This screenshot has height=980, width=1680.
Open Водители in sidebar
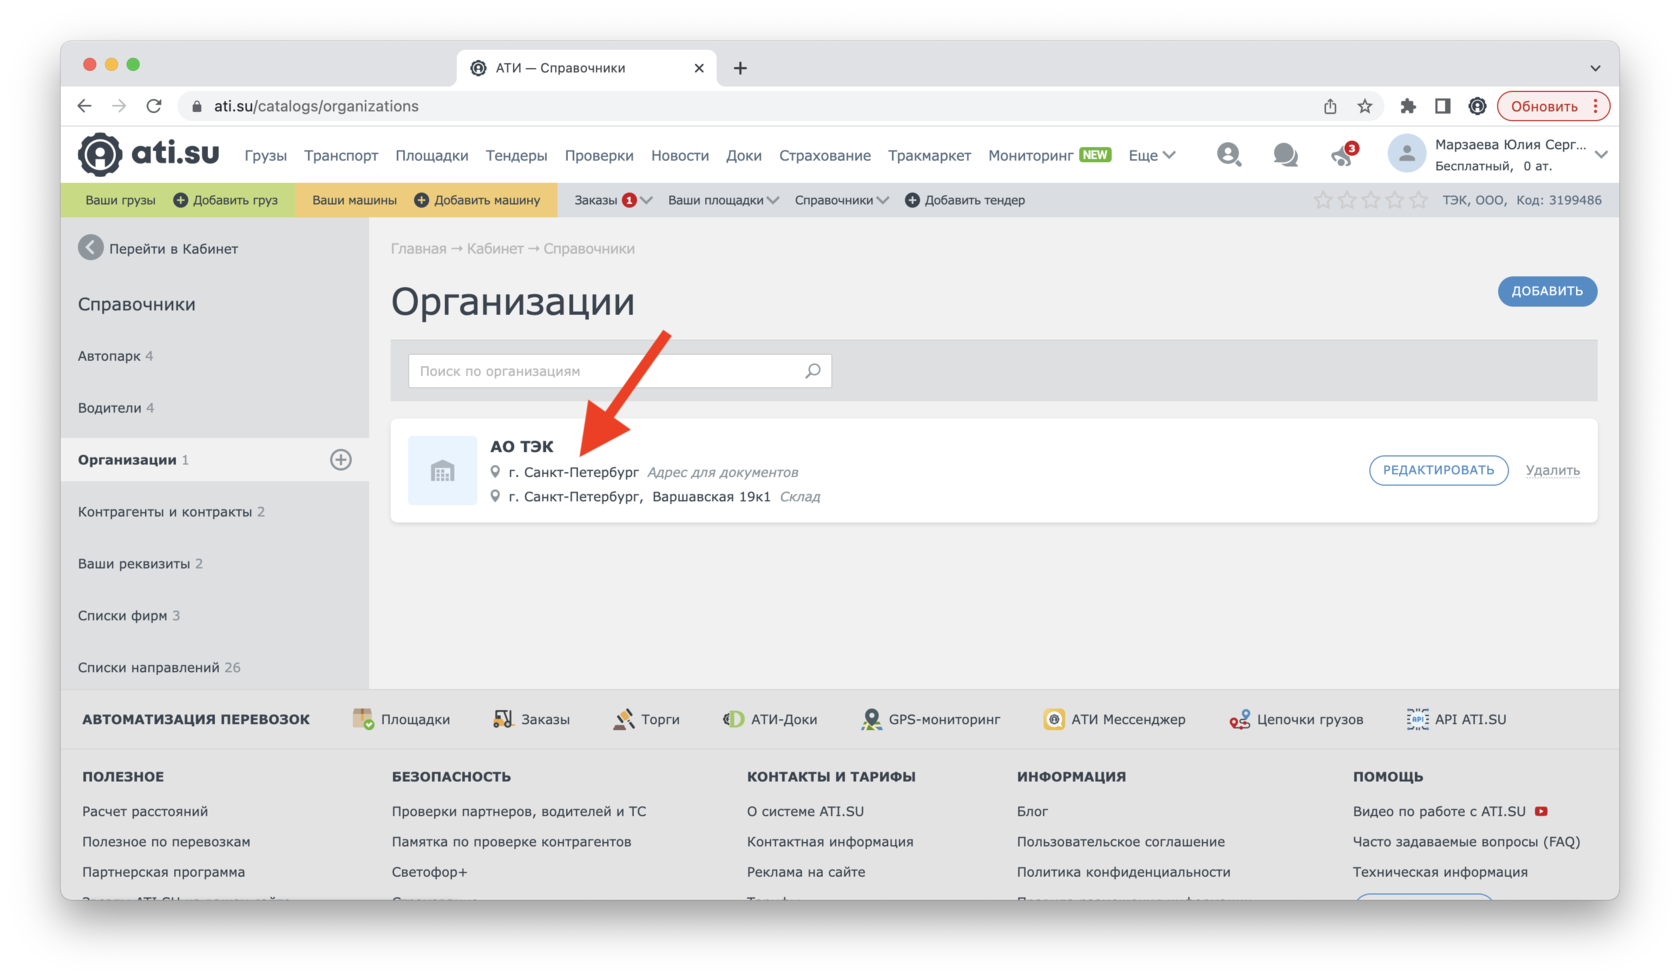116,408
